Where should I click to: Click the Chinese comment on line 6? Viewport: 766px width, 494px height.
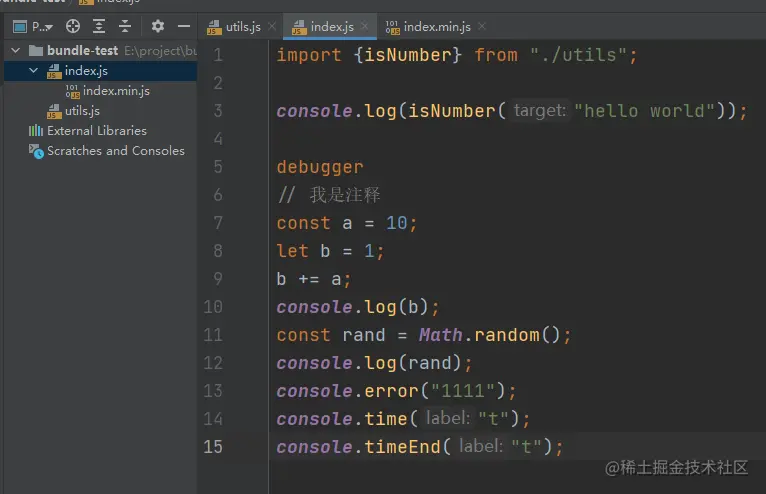pyautogui.click(x=329, y=195)
